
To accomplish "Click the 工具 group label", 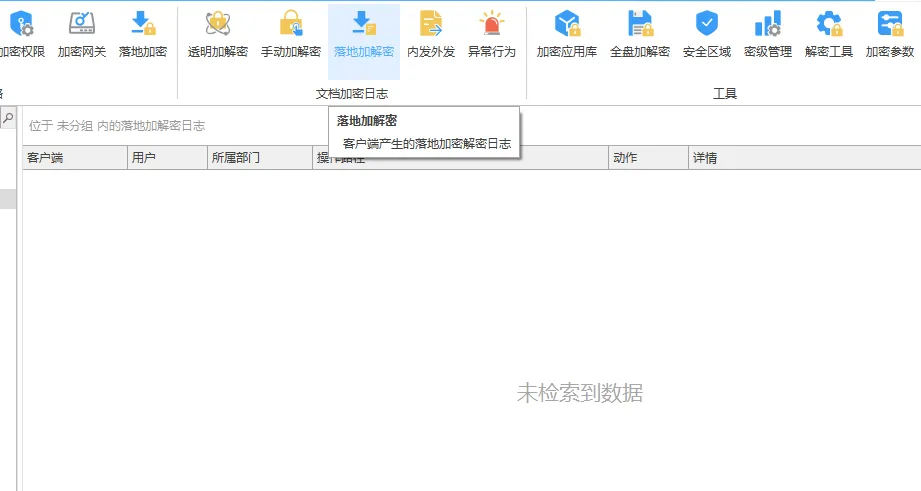I will 725,93.
